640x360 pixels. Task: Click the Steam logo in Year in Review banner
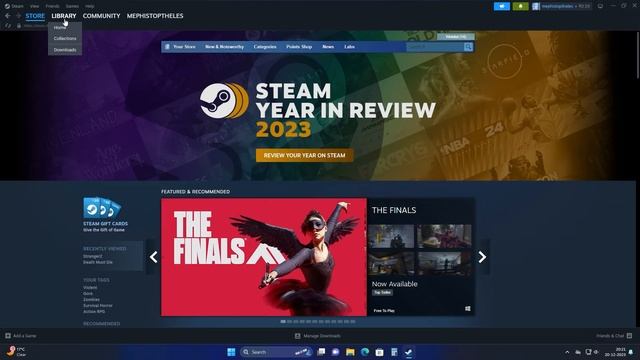[x=224, y=100]
